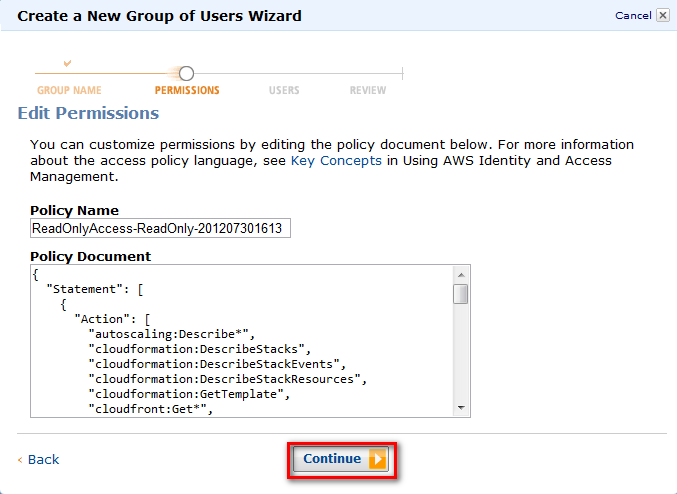Click the policy document scroll down arrow
The image size is (677, 494).
point(461,408)
